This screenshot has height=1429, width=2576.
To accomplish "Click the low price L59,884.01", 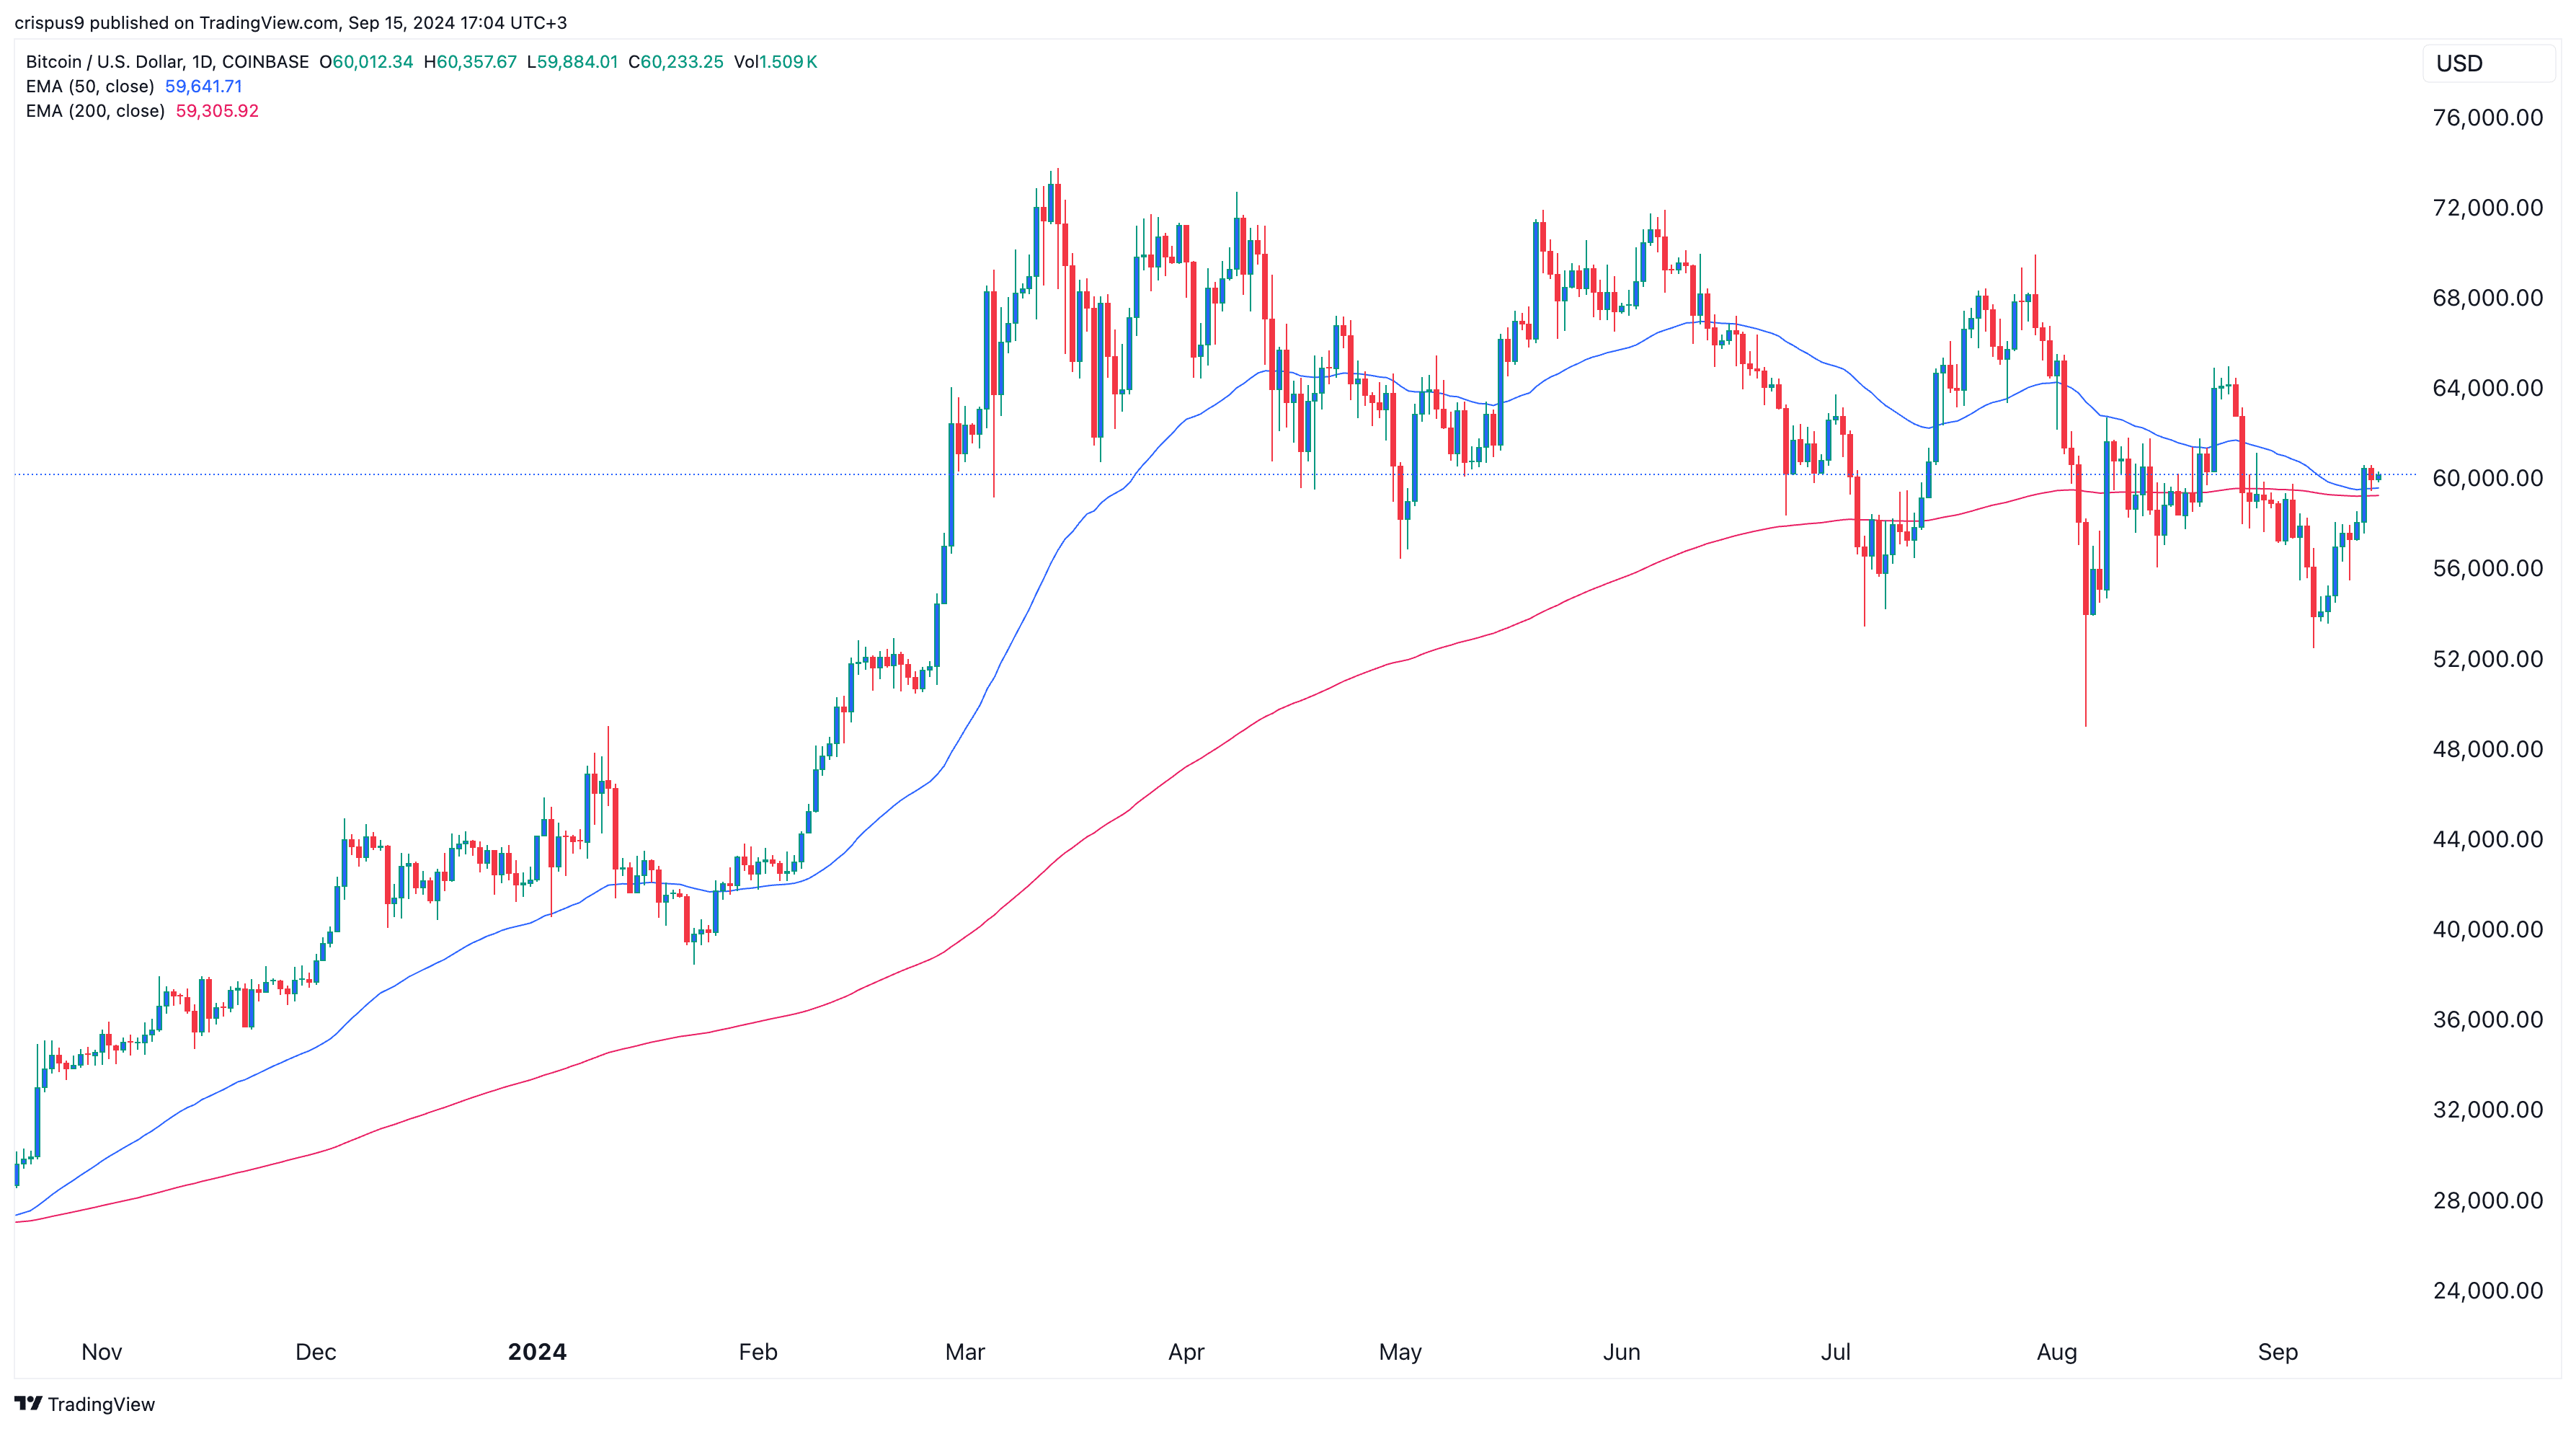I will tap(572, 61).
